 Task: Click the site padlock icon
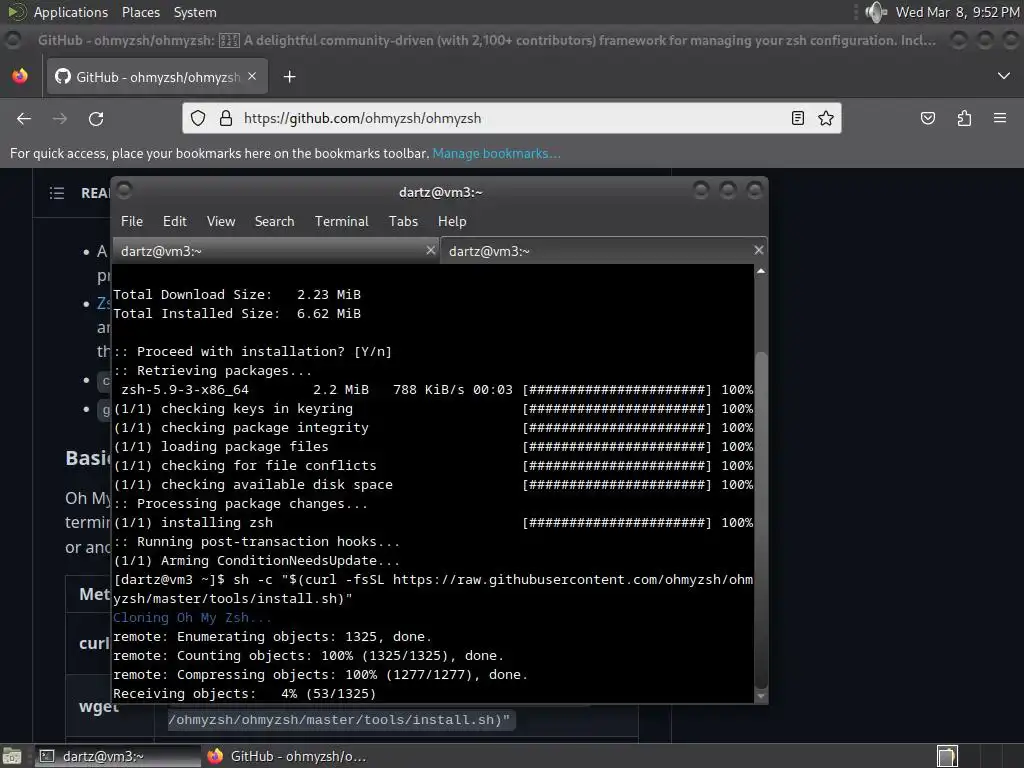[x=226, y=118]
